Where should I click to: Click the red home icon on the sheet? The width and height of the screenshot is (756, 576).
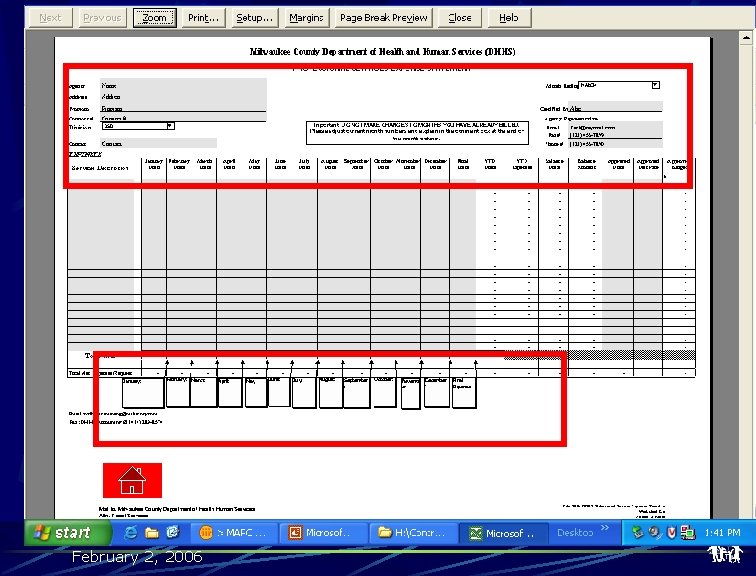click(132, 480)
